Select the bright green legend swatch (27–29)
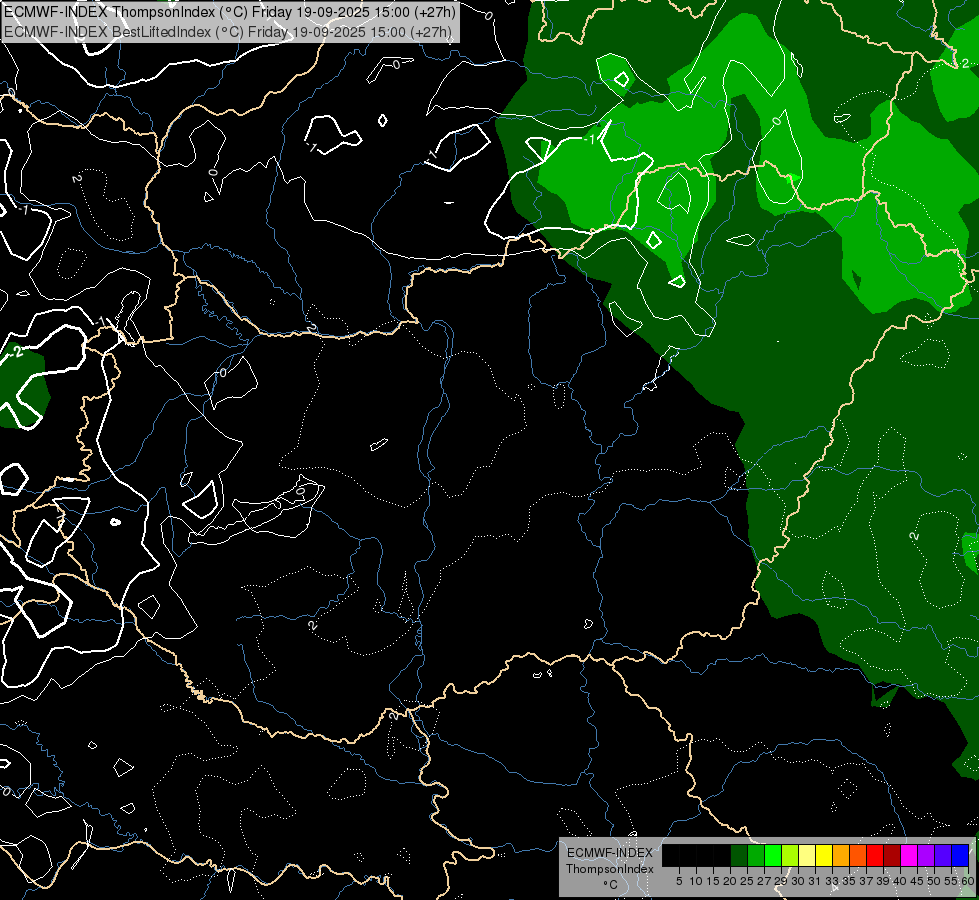979x900 pixels. pyautogui.click(x=772, y=855)
